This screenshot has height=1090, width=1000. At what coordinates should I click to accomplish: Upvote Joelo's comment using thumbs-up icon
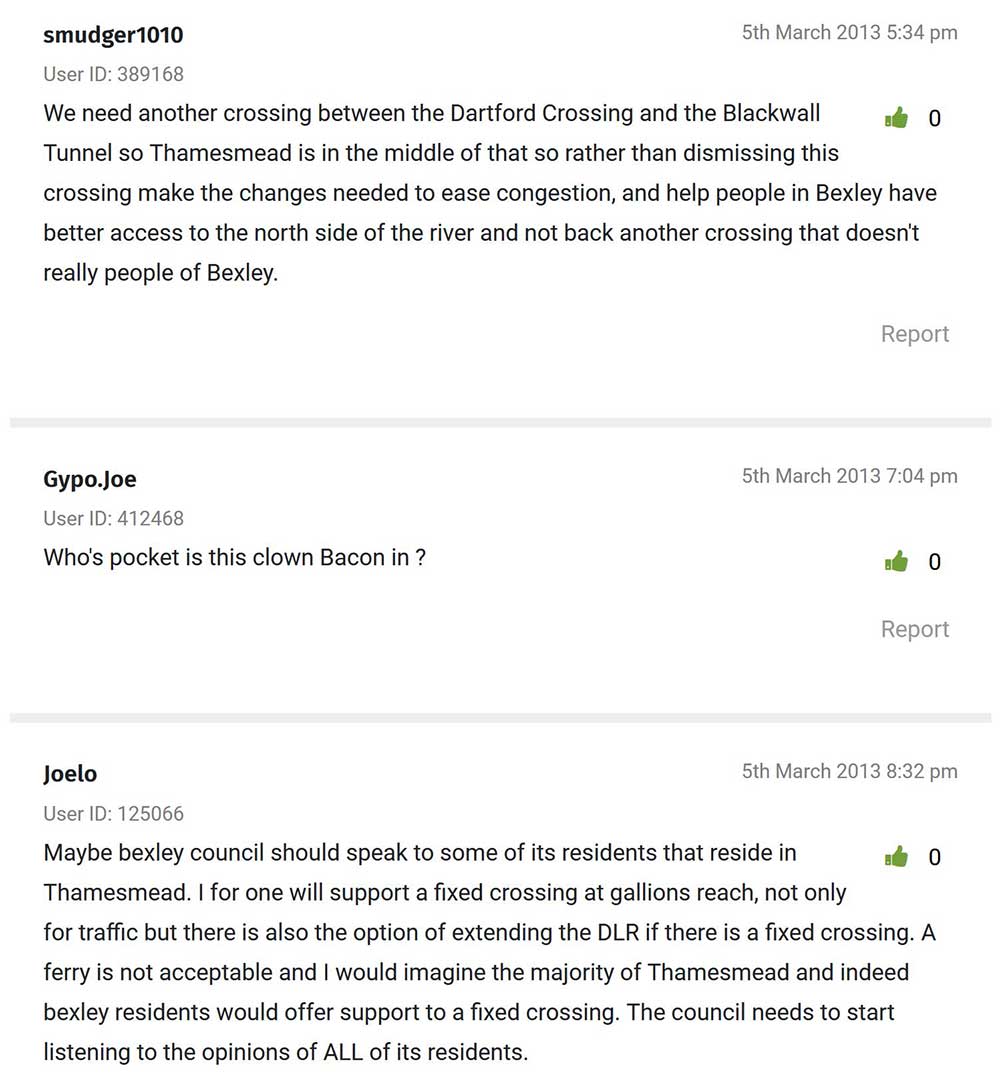(896, 857)
